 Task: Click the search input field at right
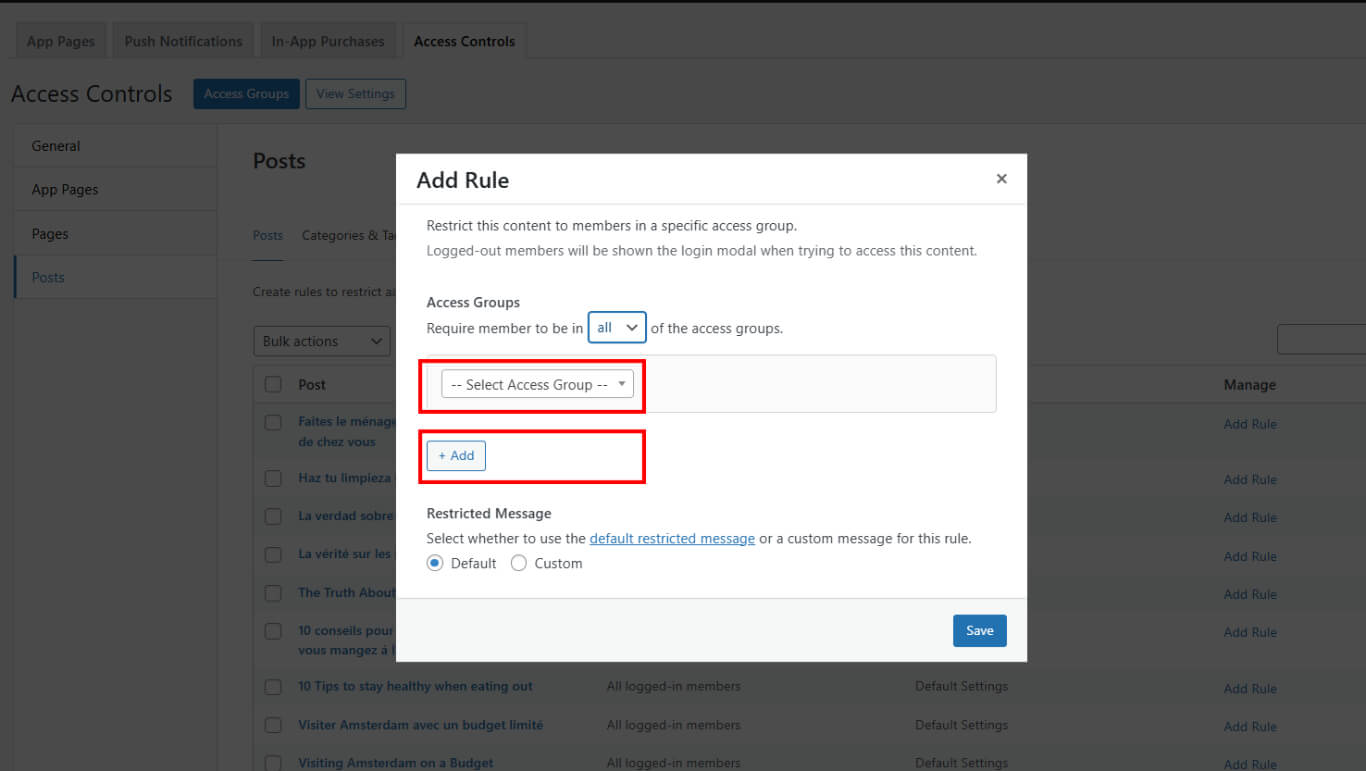(1321, 340)
